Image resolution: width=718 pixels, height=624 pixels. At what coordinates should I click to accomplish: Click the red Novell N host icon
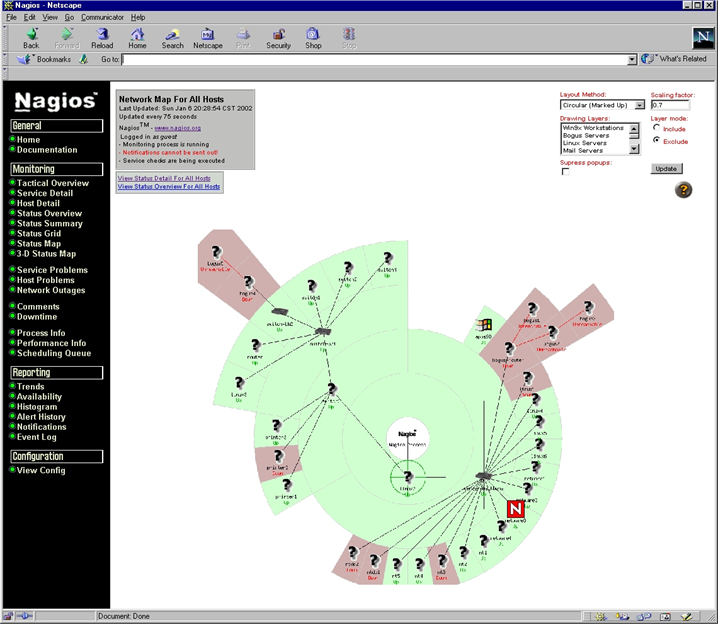point(516,509)
